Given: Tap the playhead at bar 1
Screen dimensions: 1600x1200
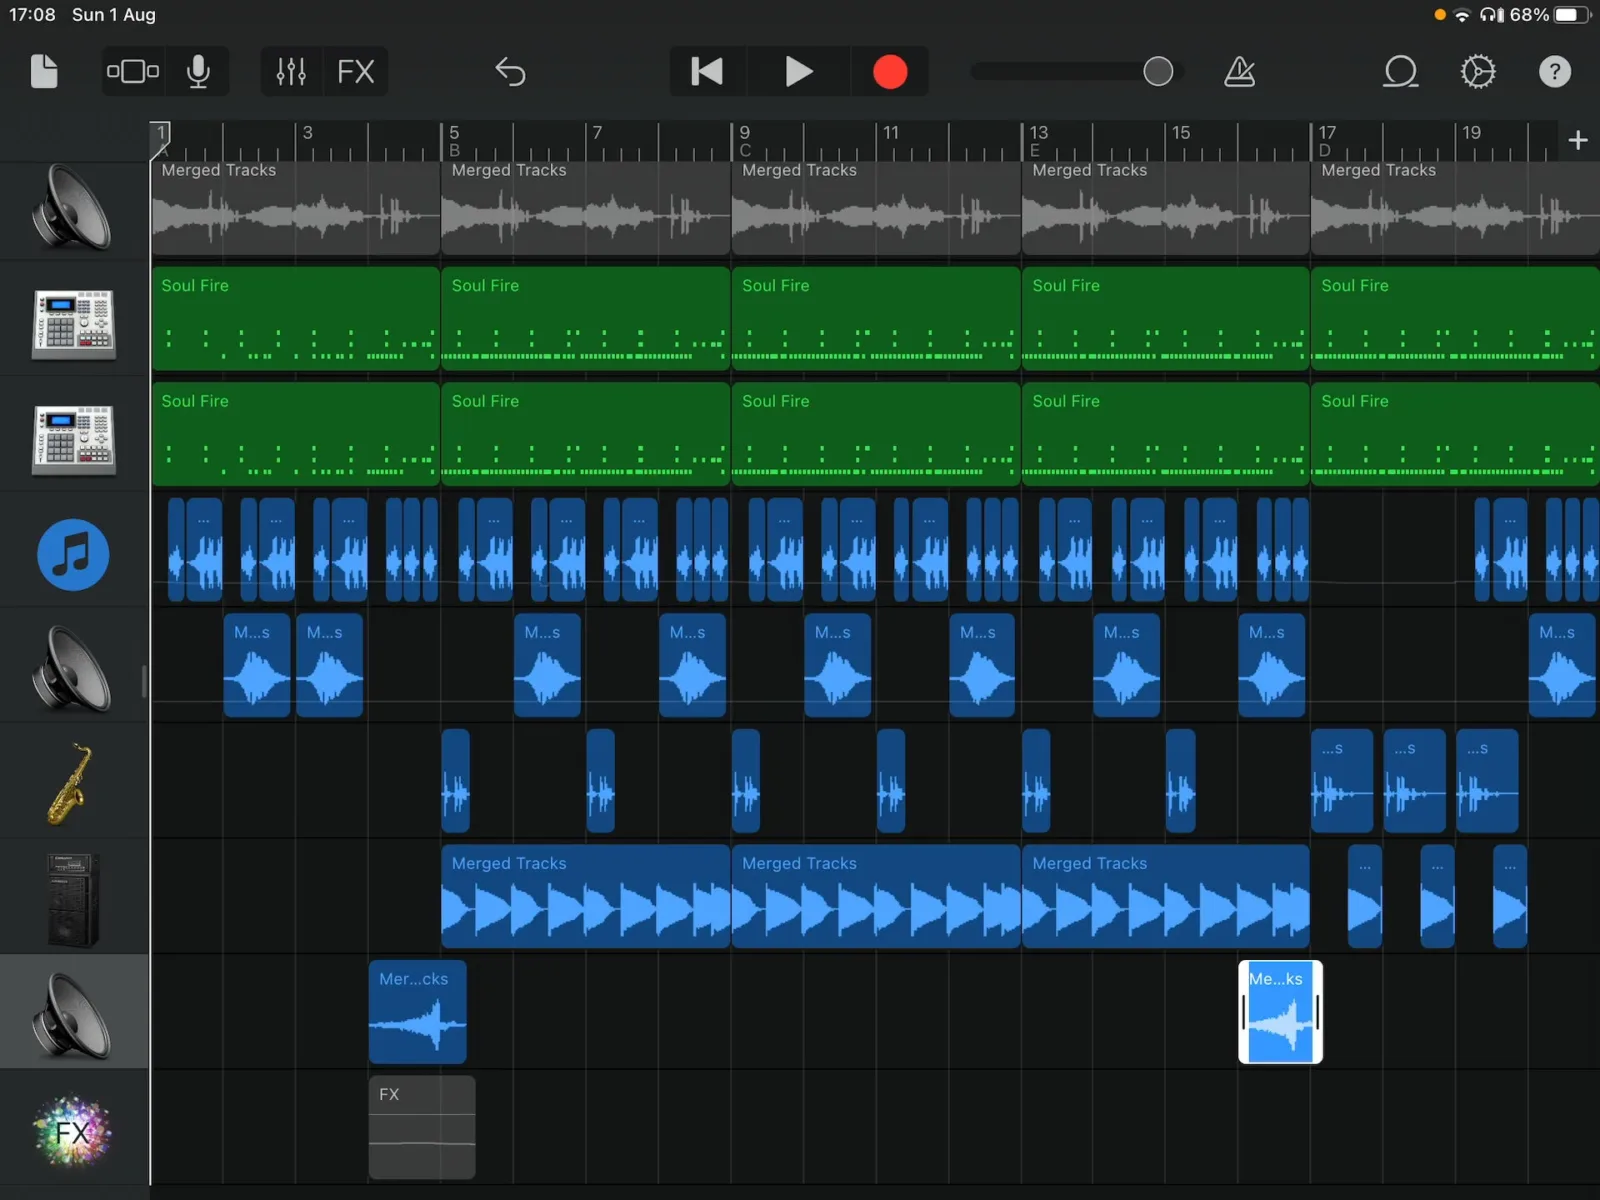Looking at the screenshot, I should click(x=160, y=140).
